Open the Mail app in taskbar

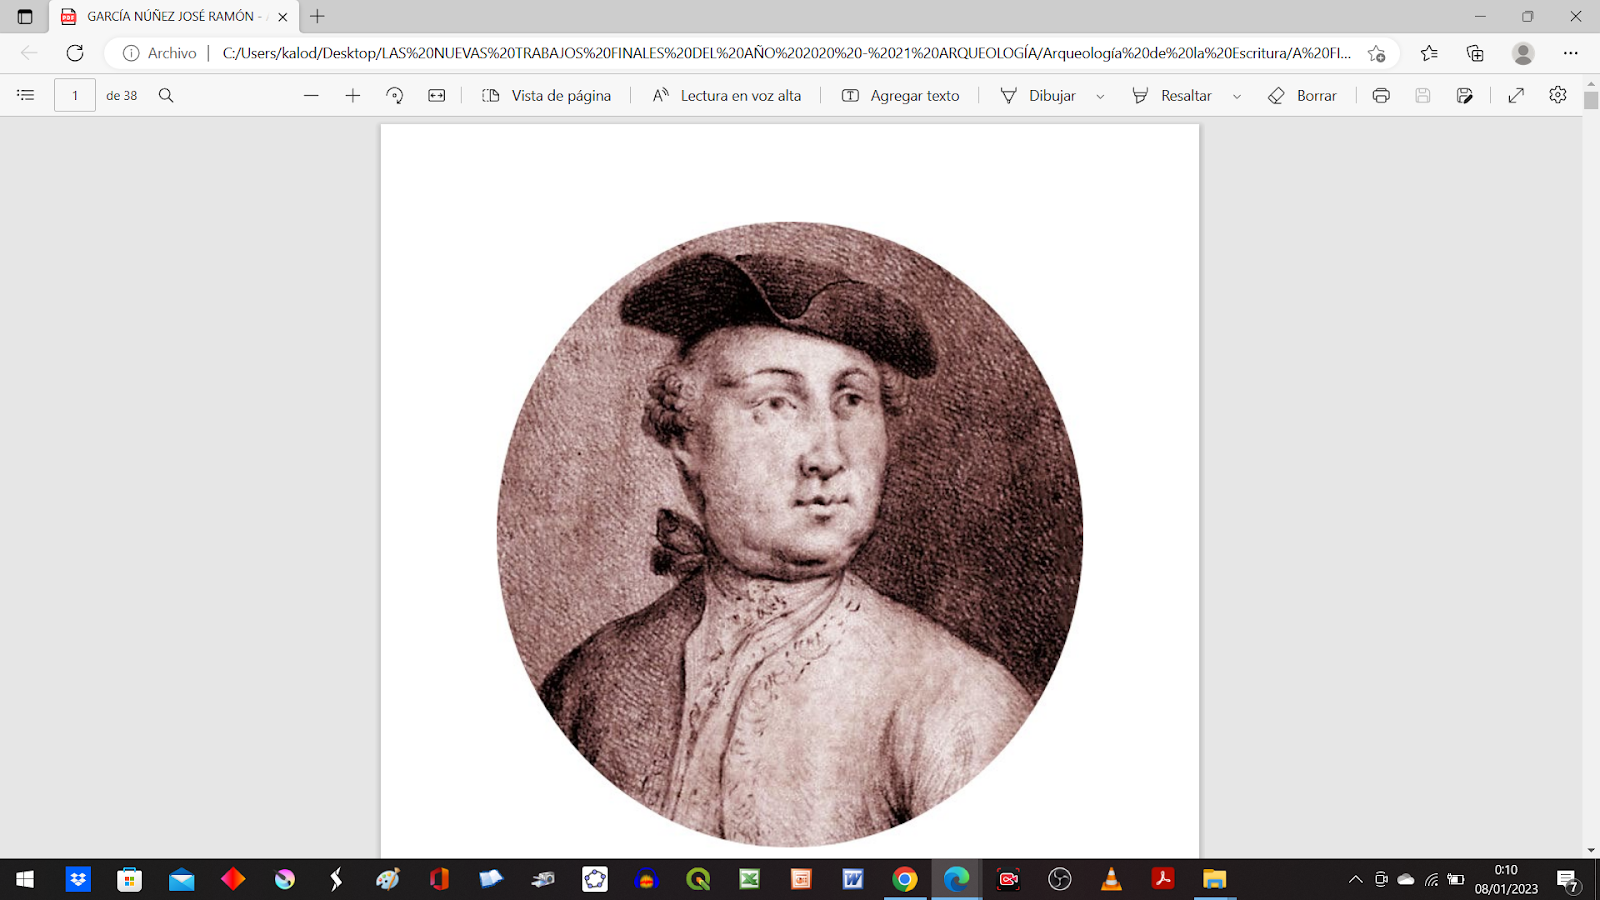click(181, 879)
